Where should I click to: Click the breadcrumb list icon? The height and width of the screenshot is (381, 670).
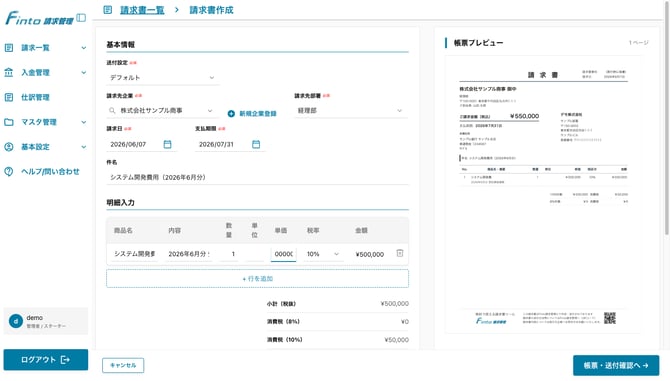pos(108,10)
